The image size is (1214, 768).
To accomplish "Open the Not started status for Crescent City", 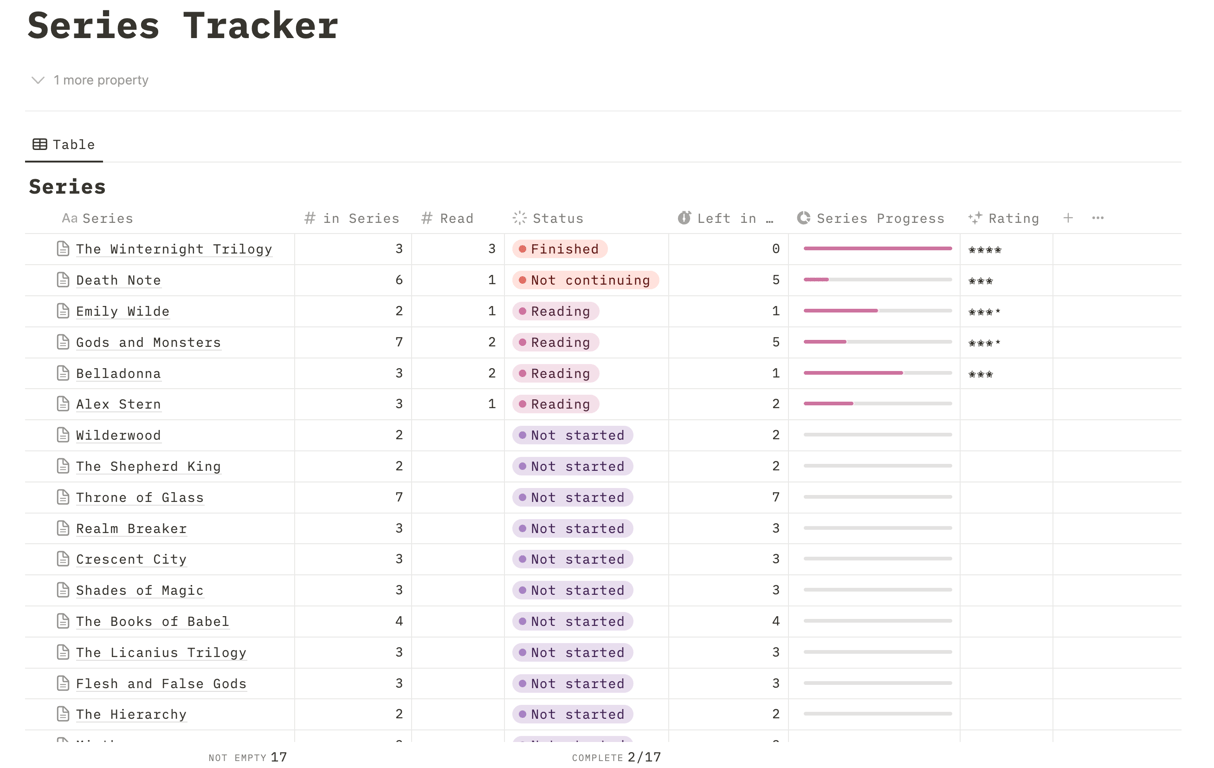I will coord(572,559).
